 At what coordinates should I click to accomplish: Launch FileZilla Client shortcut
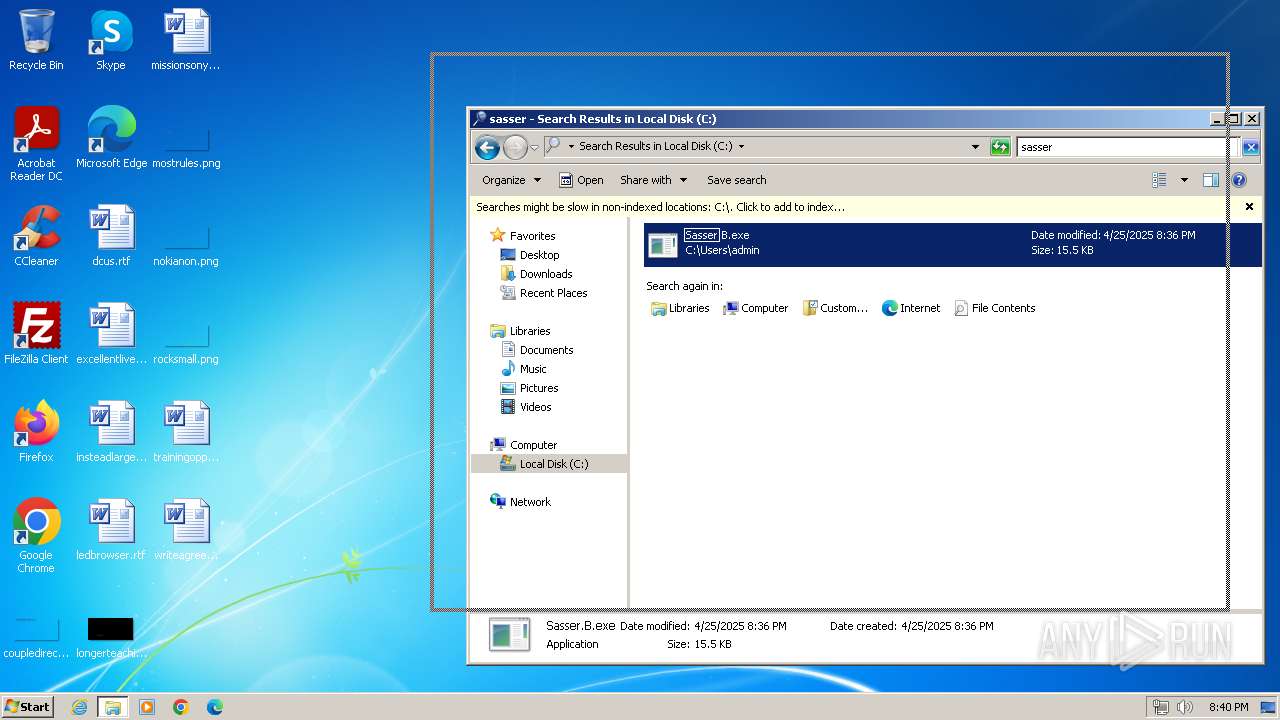tap(36, 333)
